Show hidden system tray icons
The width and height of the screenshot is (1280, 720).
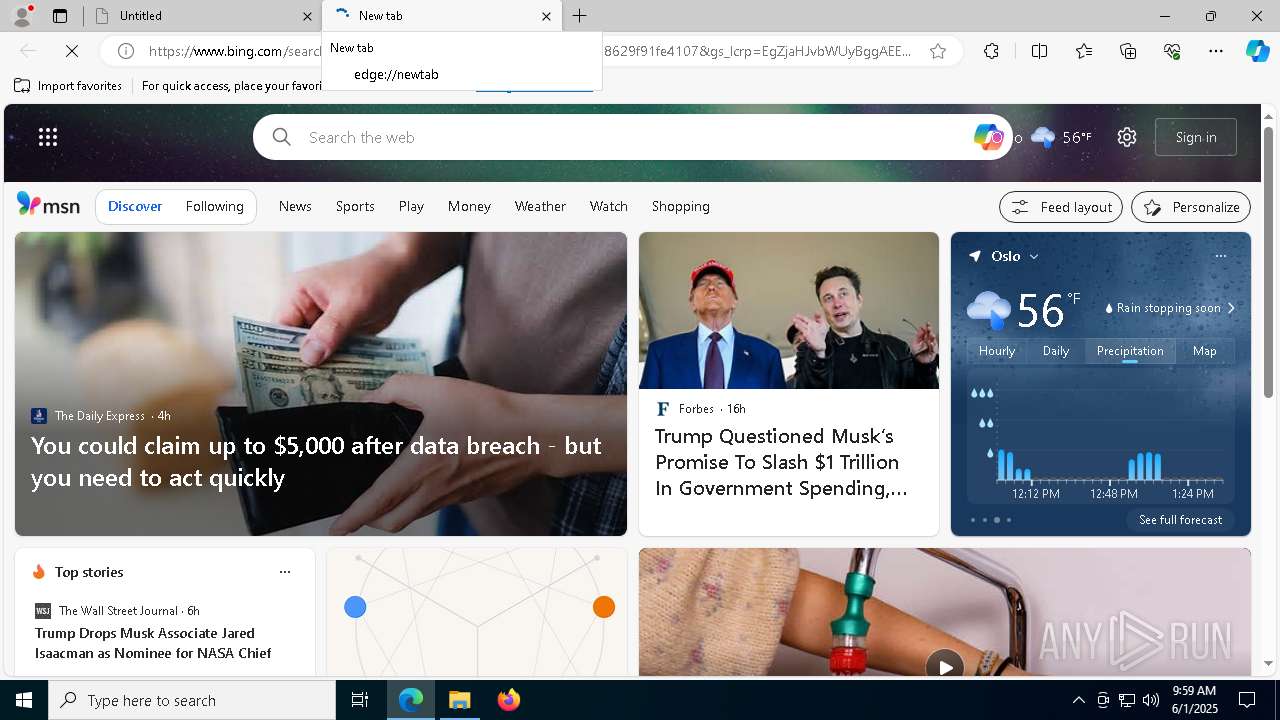point(1078,700)
